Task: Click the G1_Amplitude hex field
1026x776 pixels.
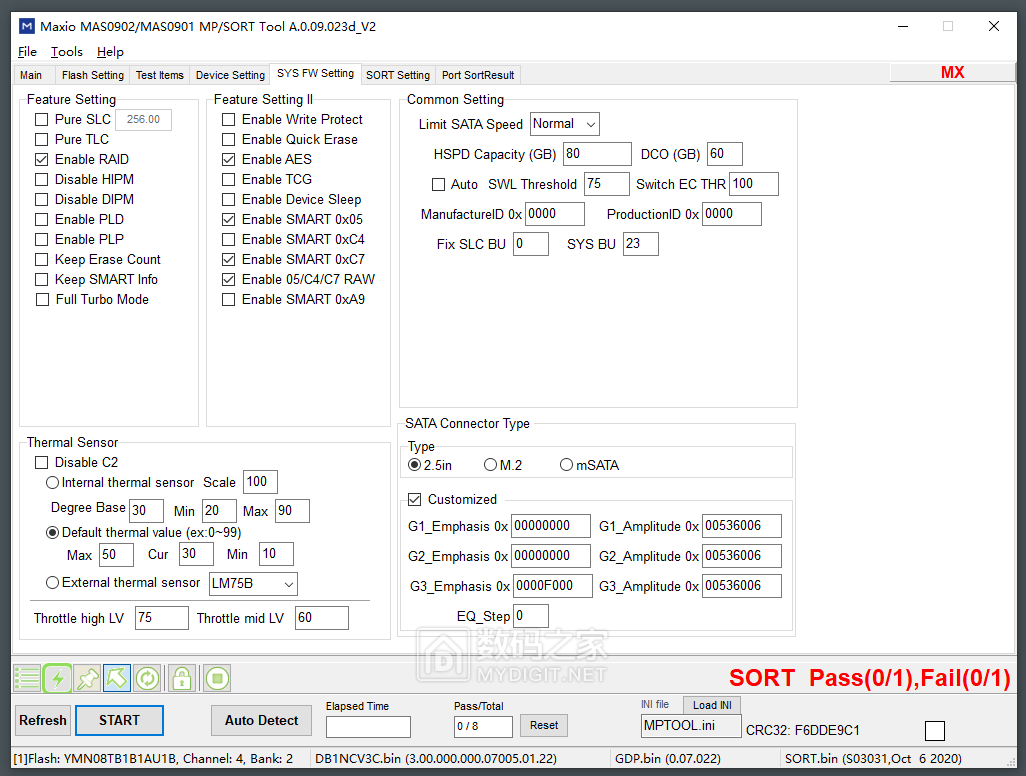Action: point(741,525)
